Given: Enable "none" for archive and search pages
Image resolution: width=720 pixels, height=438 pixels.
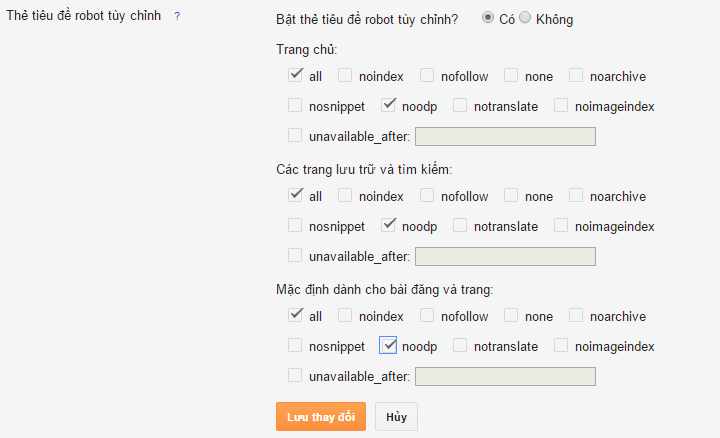Looking at the screenshot, I should point(511,195).
